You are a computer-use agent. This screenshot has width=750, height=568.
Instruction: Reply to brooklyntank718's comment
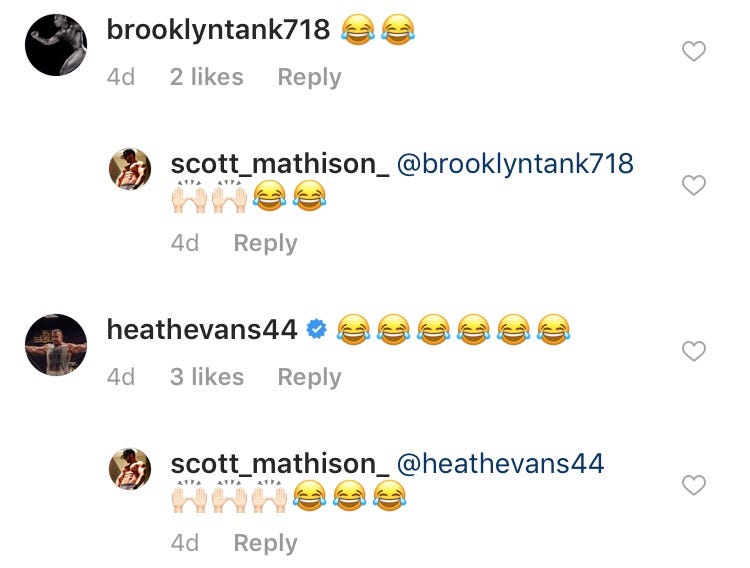(309, 77)
